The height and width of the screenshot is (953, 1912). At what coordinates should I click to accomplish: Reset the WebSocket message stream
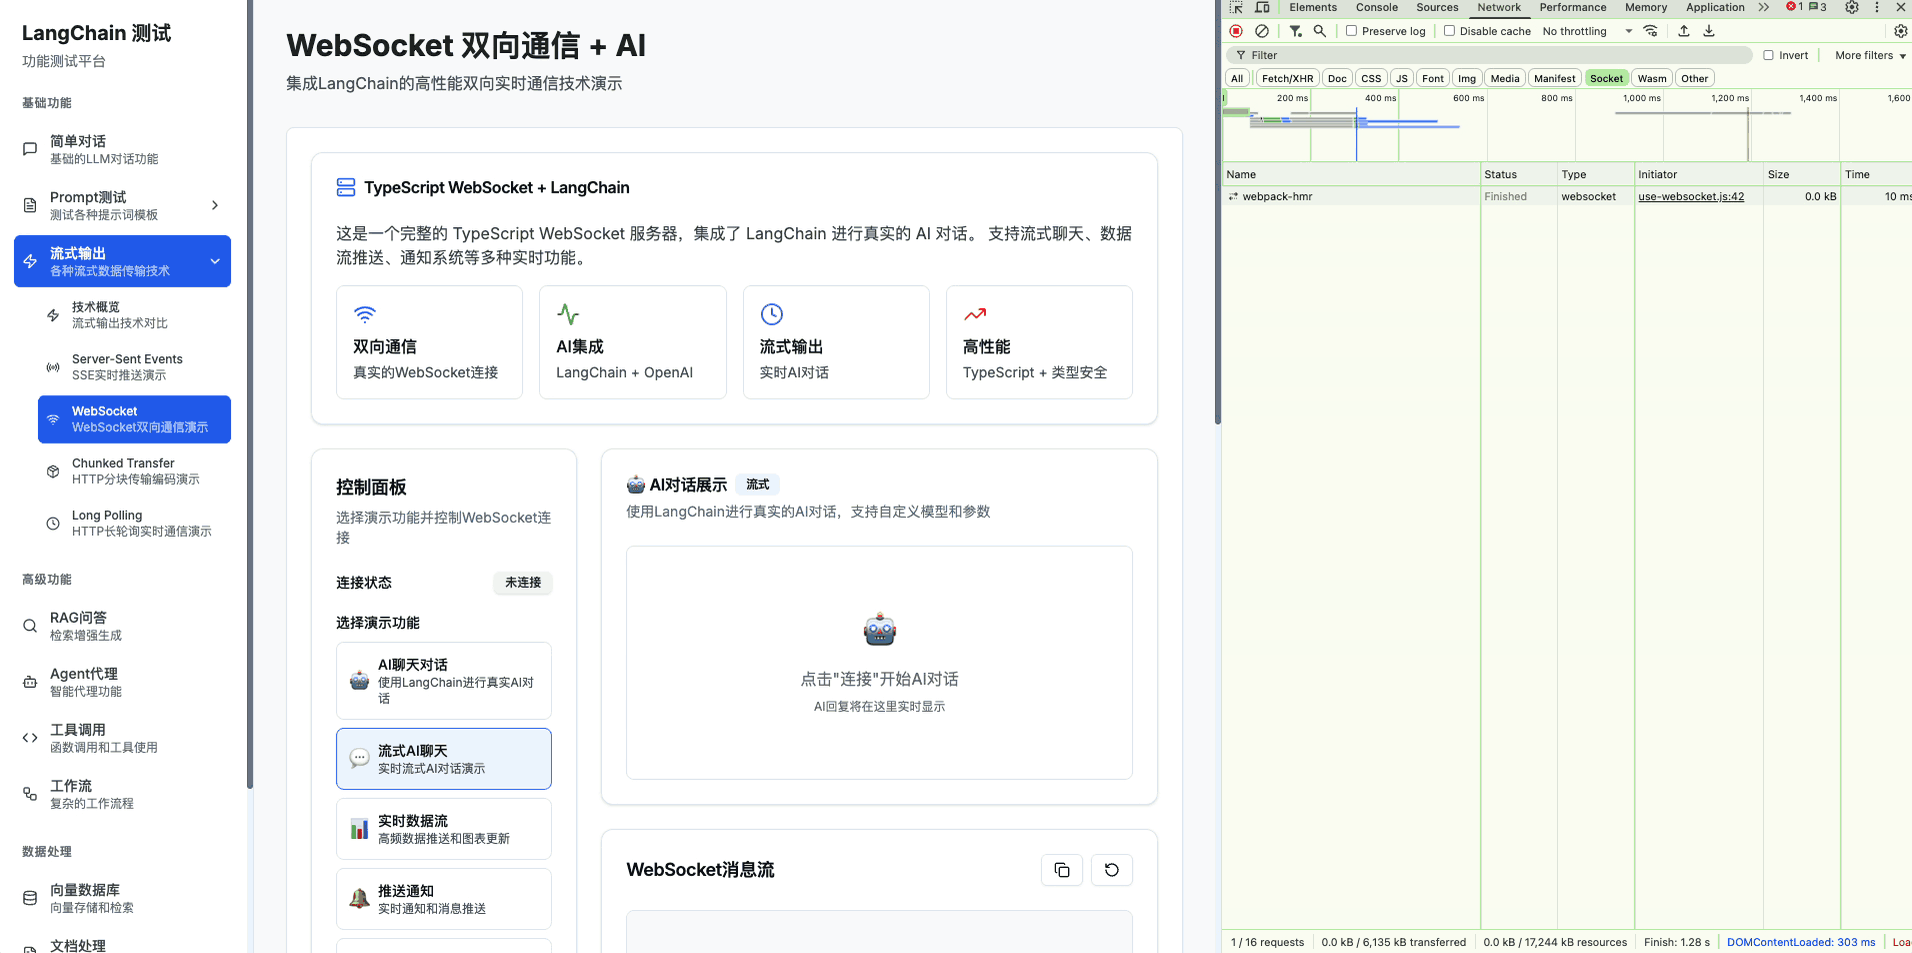1112,870
